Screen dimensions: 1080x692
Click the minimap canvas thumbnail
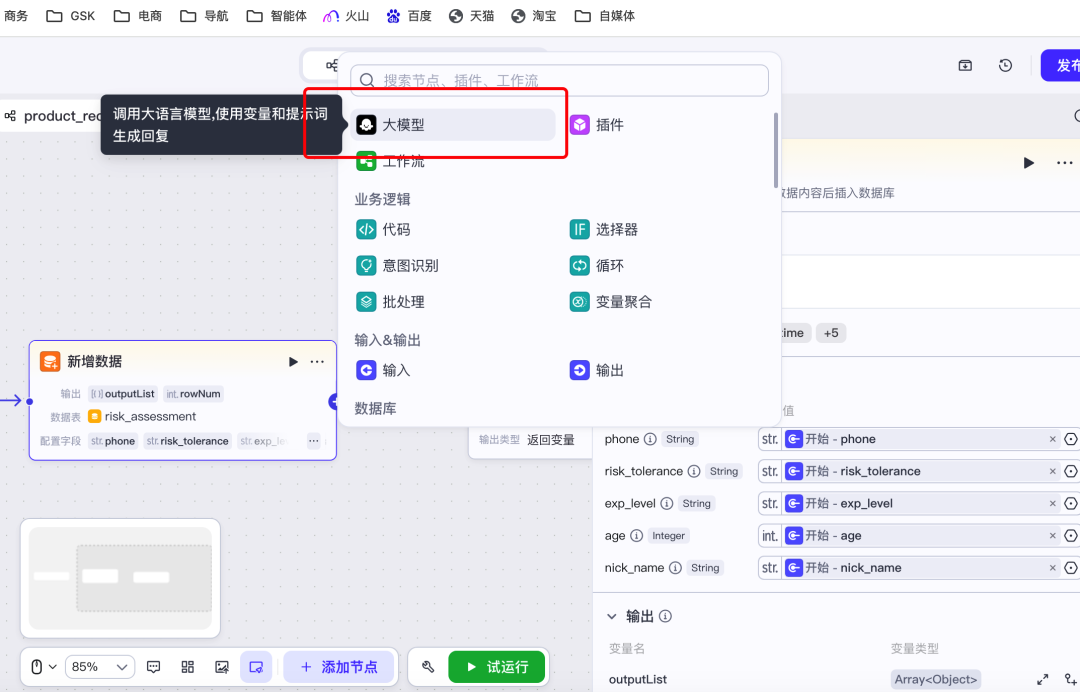[x=121, y=578]
